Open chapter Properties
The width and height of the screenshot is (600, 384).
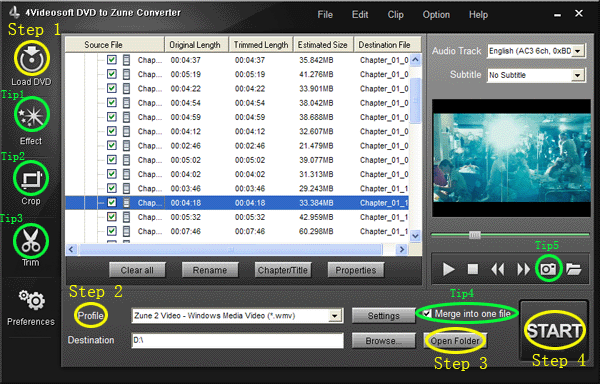[356, 270]
